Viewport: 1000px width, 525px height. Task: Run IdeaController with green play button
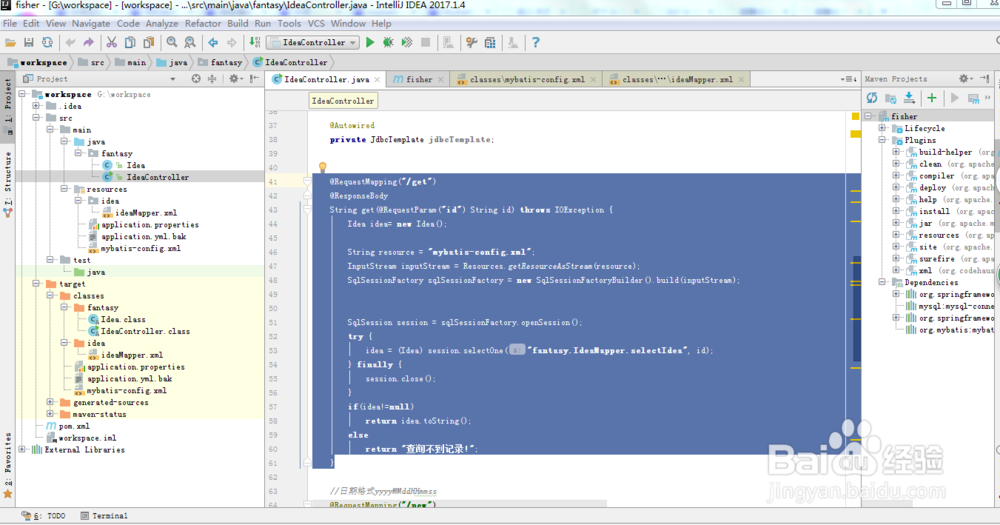pyautogui.click(x=370, y=43)
